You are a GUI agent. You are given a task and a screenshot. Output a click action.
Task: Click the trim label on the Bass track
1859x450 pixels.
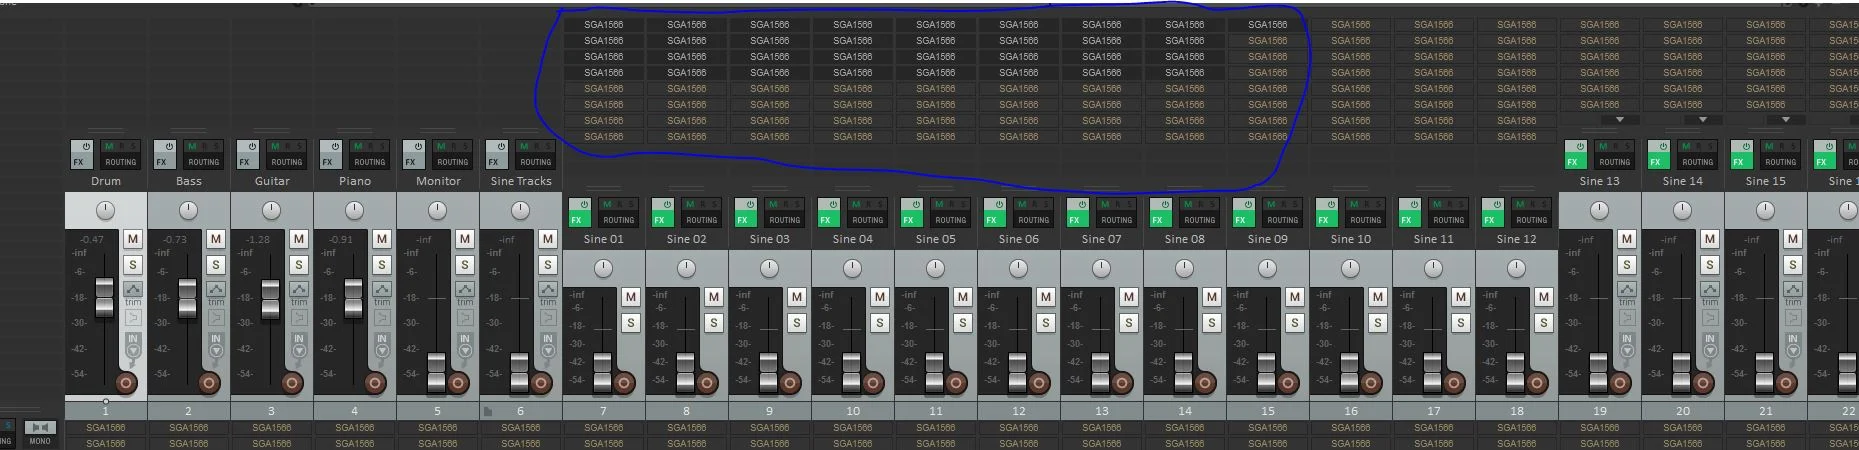point(216,302)
